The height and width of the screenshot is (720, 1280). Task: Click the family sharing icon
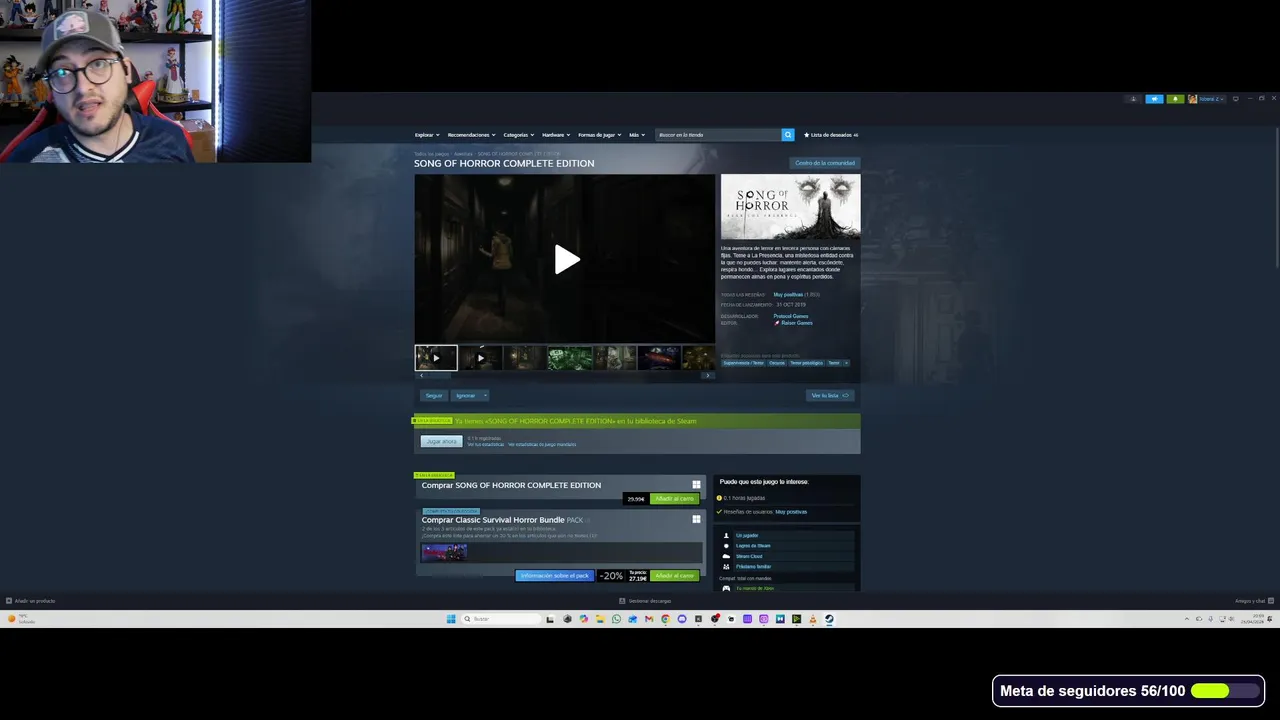726,567
